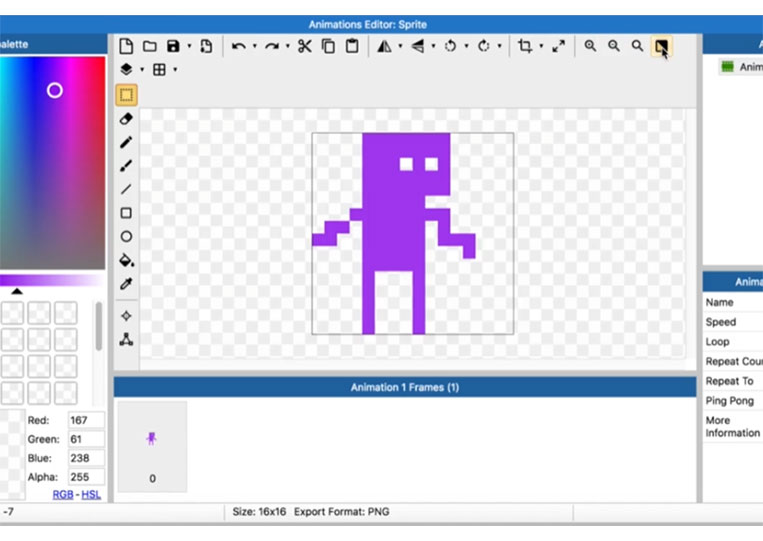Select frame 0 thumbnail

(x=152, y=447)
